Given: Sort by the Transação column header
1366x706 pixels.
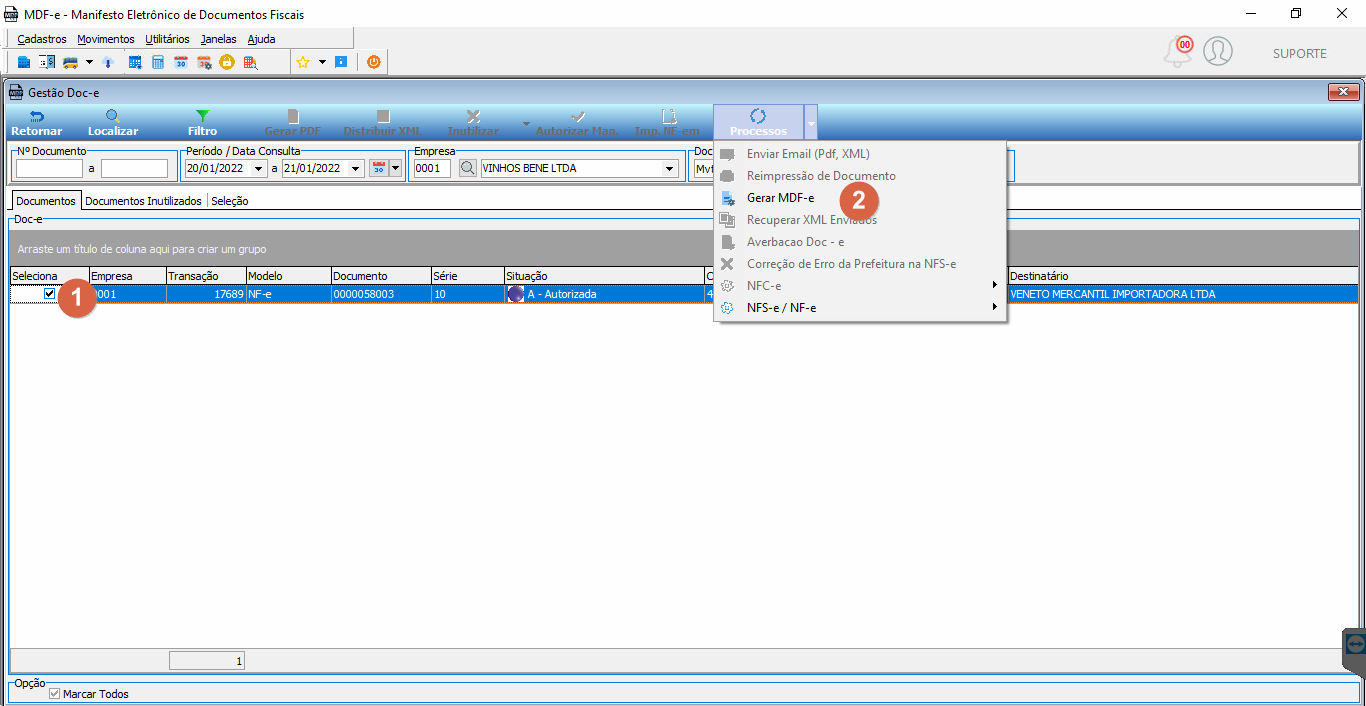Looking at the screenshot, I should click(x=206, y=276).
